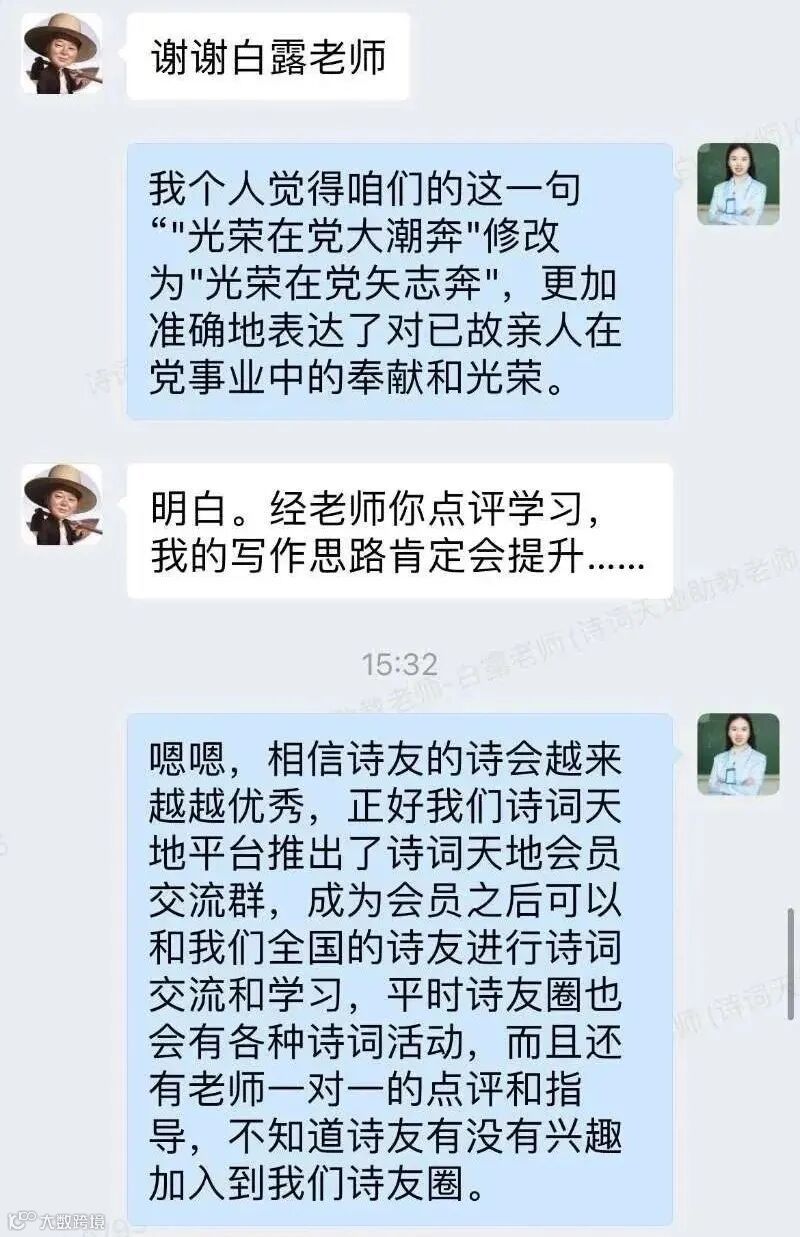This screenshot has width=800, height=1237.
Task: Open teacher avatar beside "嗯嗯，相信诗友" message
Action: pos(738,754)
